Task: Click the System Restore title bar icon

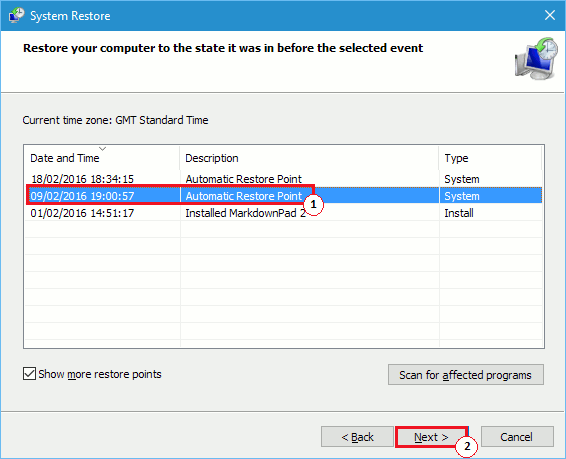Action: click(17, 16)
